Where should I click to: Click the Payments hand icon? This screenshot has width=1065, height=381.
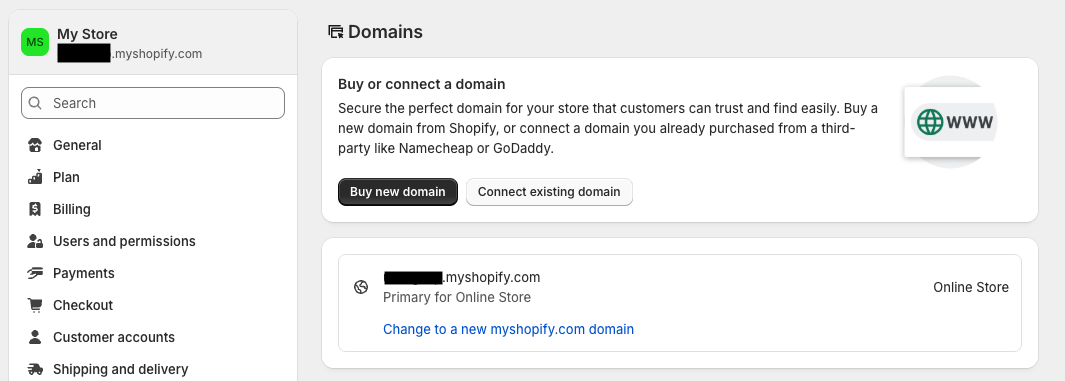point(35,273)
